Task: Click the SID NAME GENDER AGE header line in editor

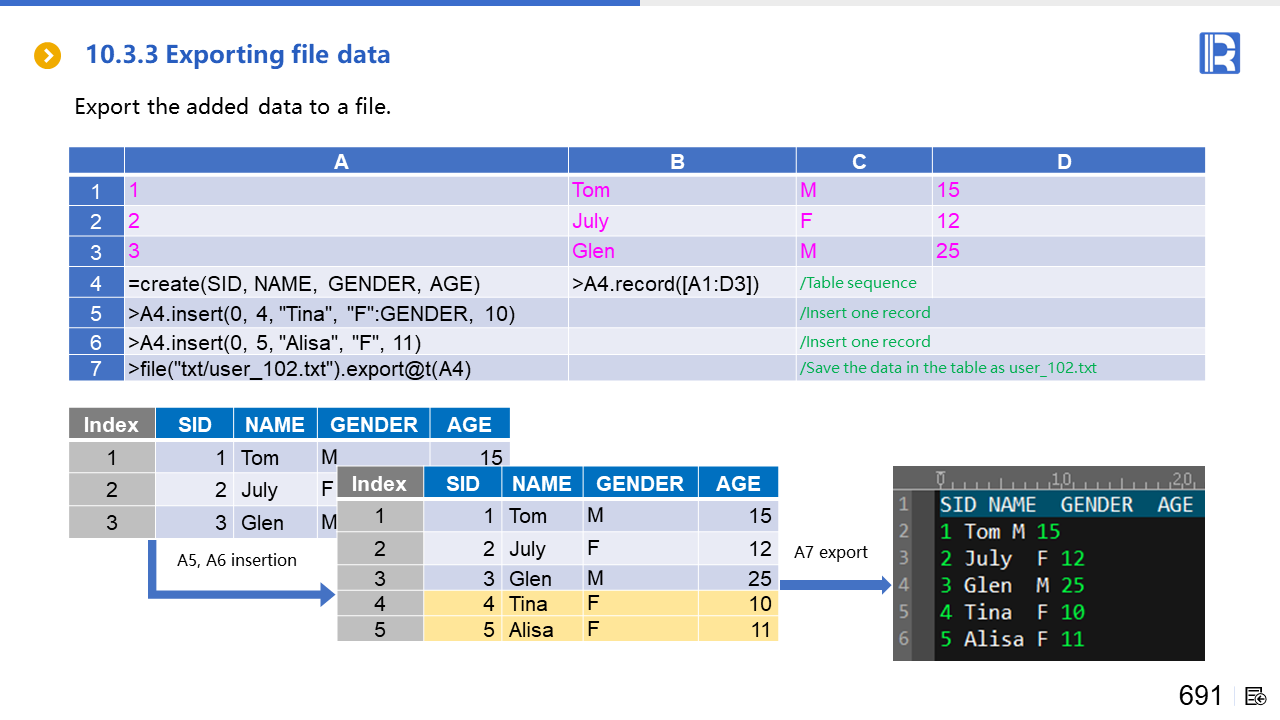Action: tap(1065, 504)
